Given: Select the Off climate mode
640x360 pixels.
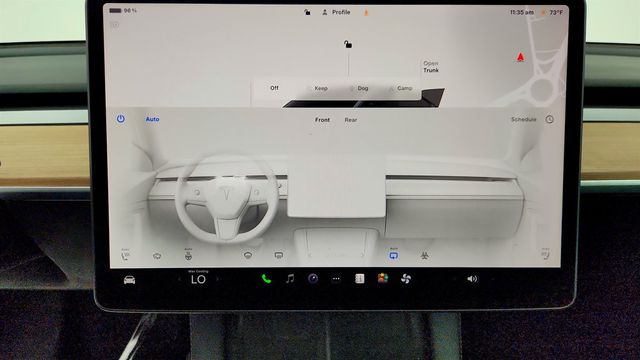Looking at the screenshot, I should pos(274,88).
